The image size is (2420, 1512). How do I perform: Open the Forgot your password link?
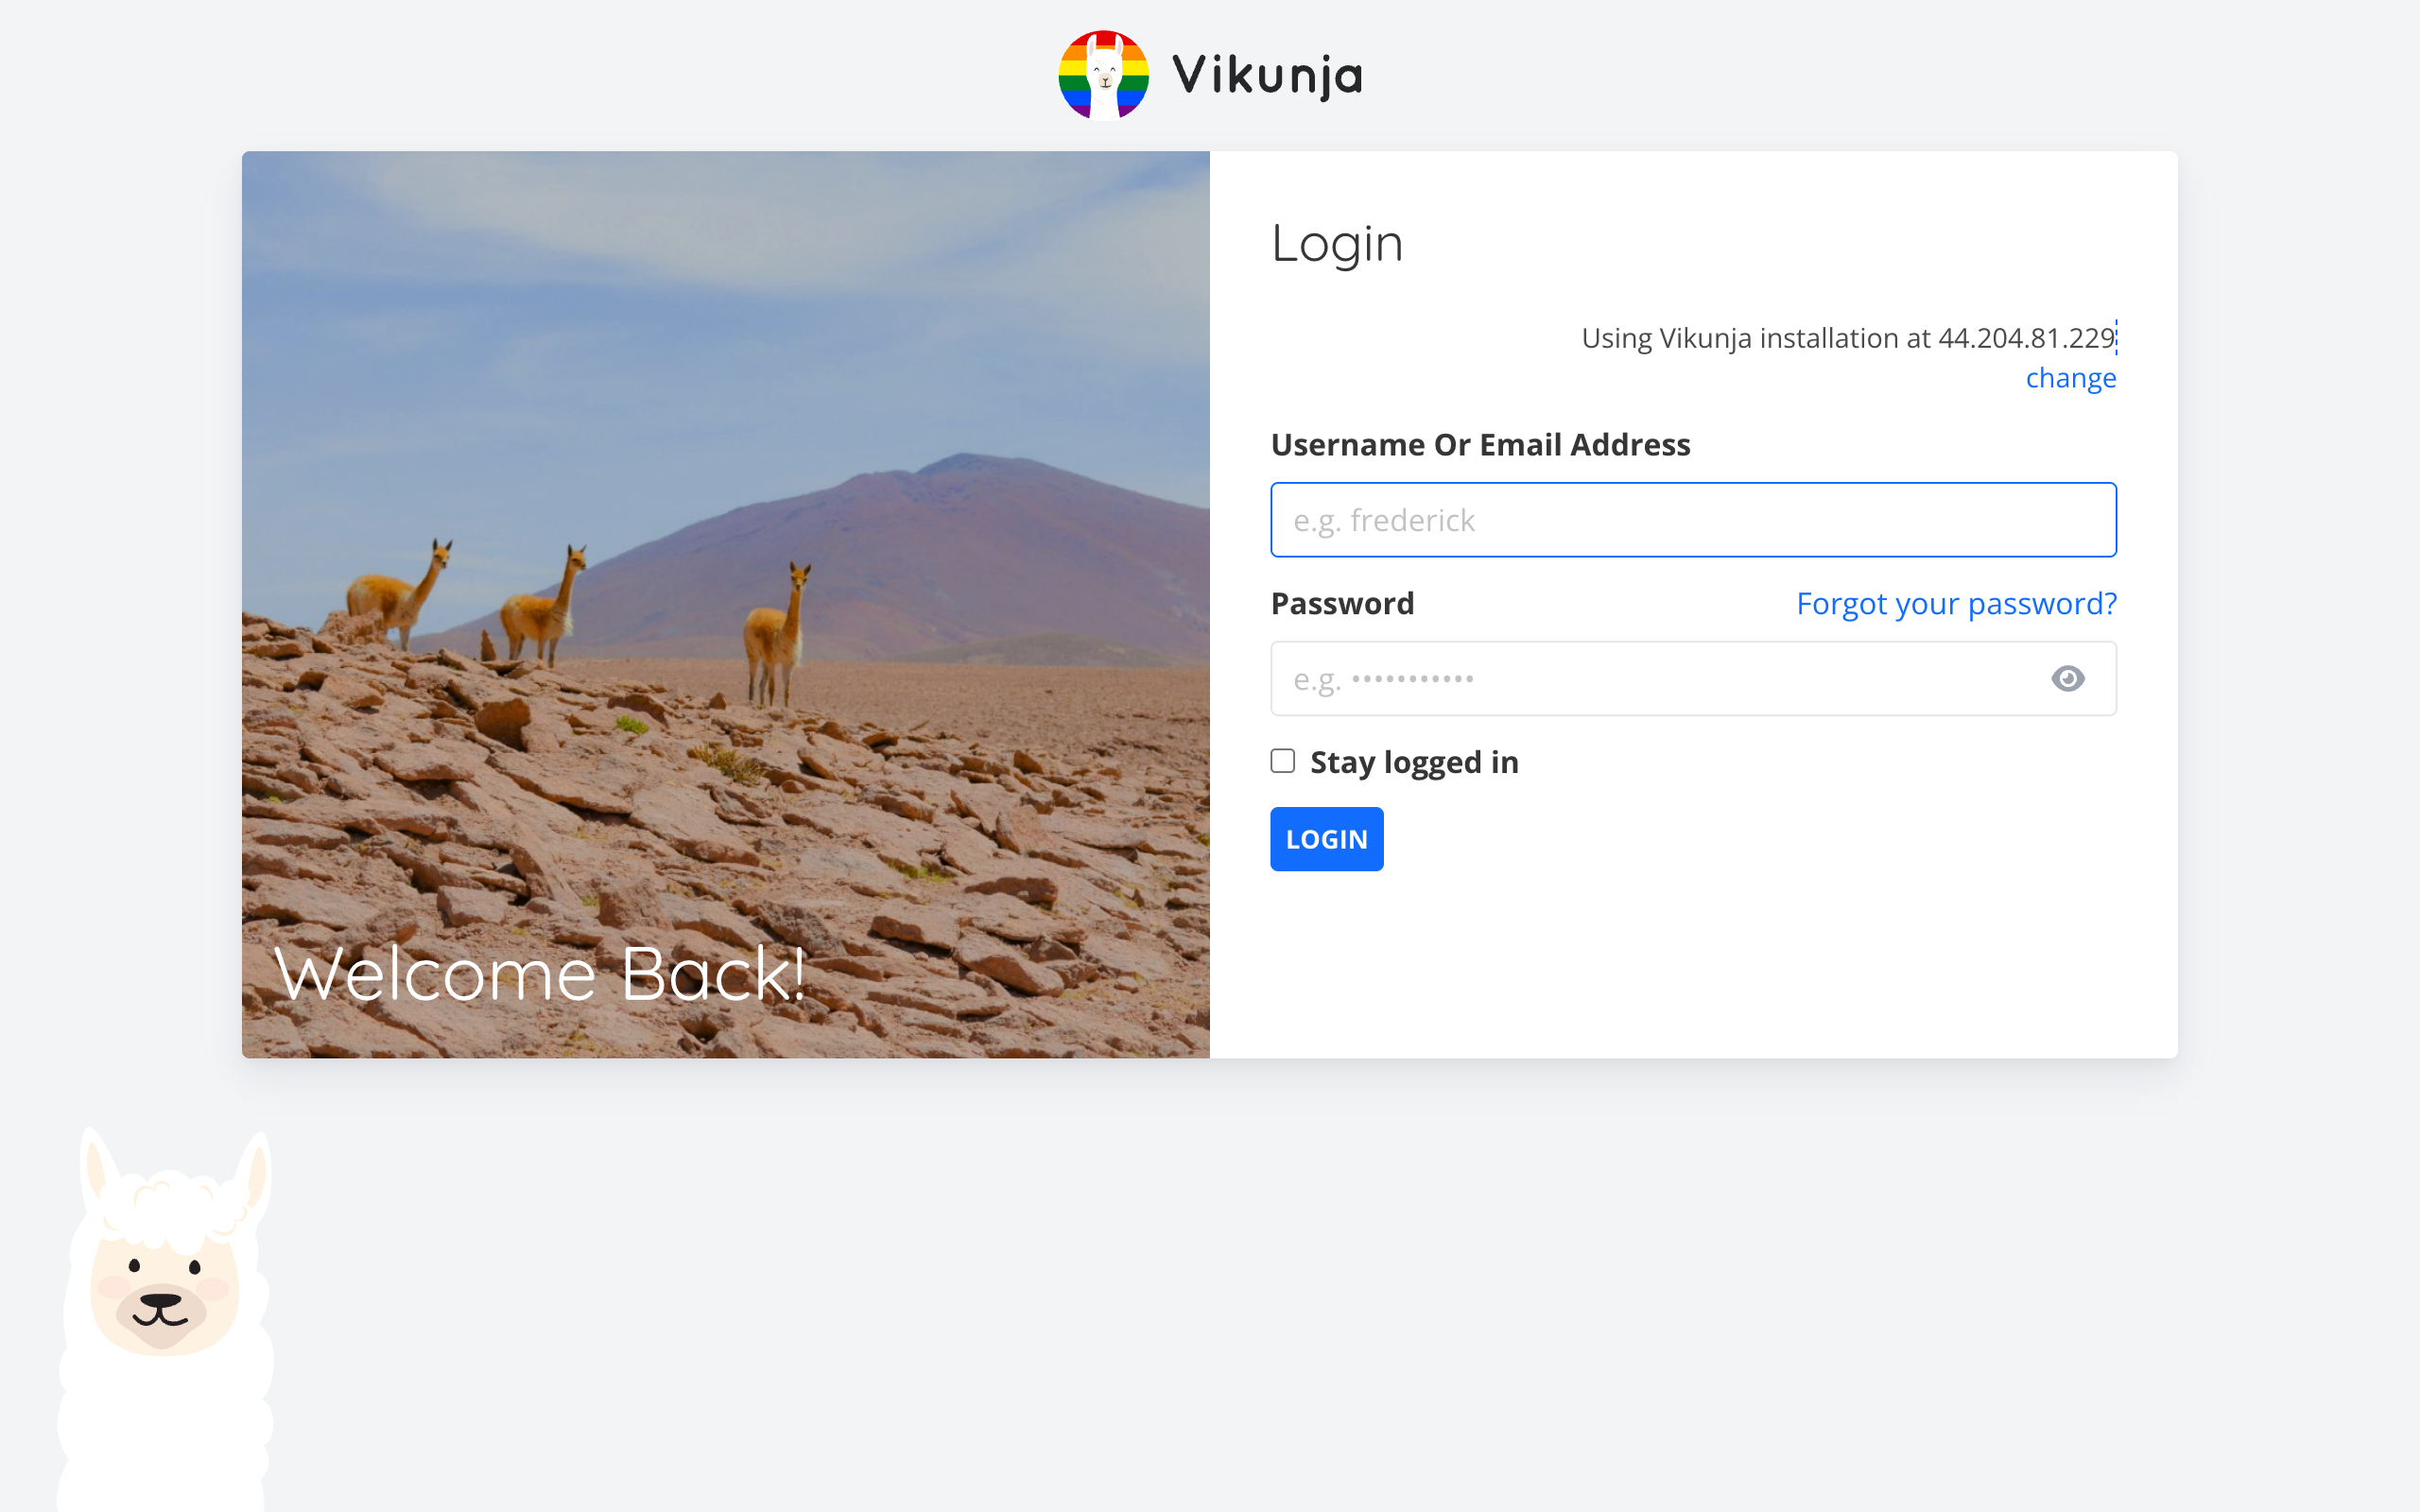click(1956, 603)
